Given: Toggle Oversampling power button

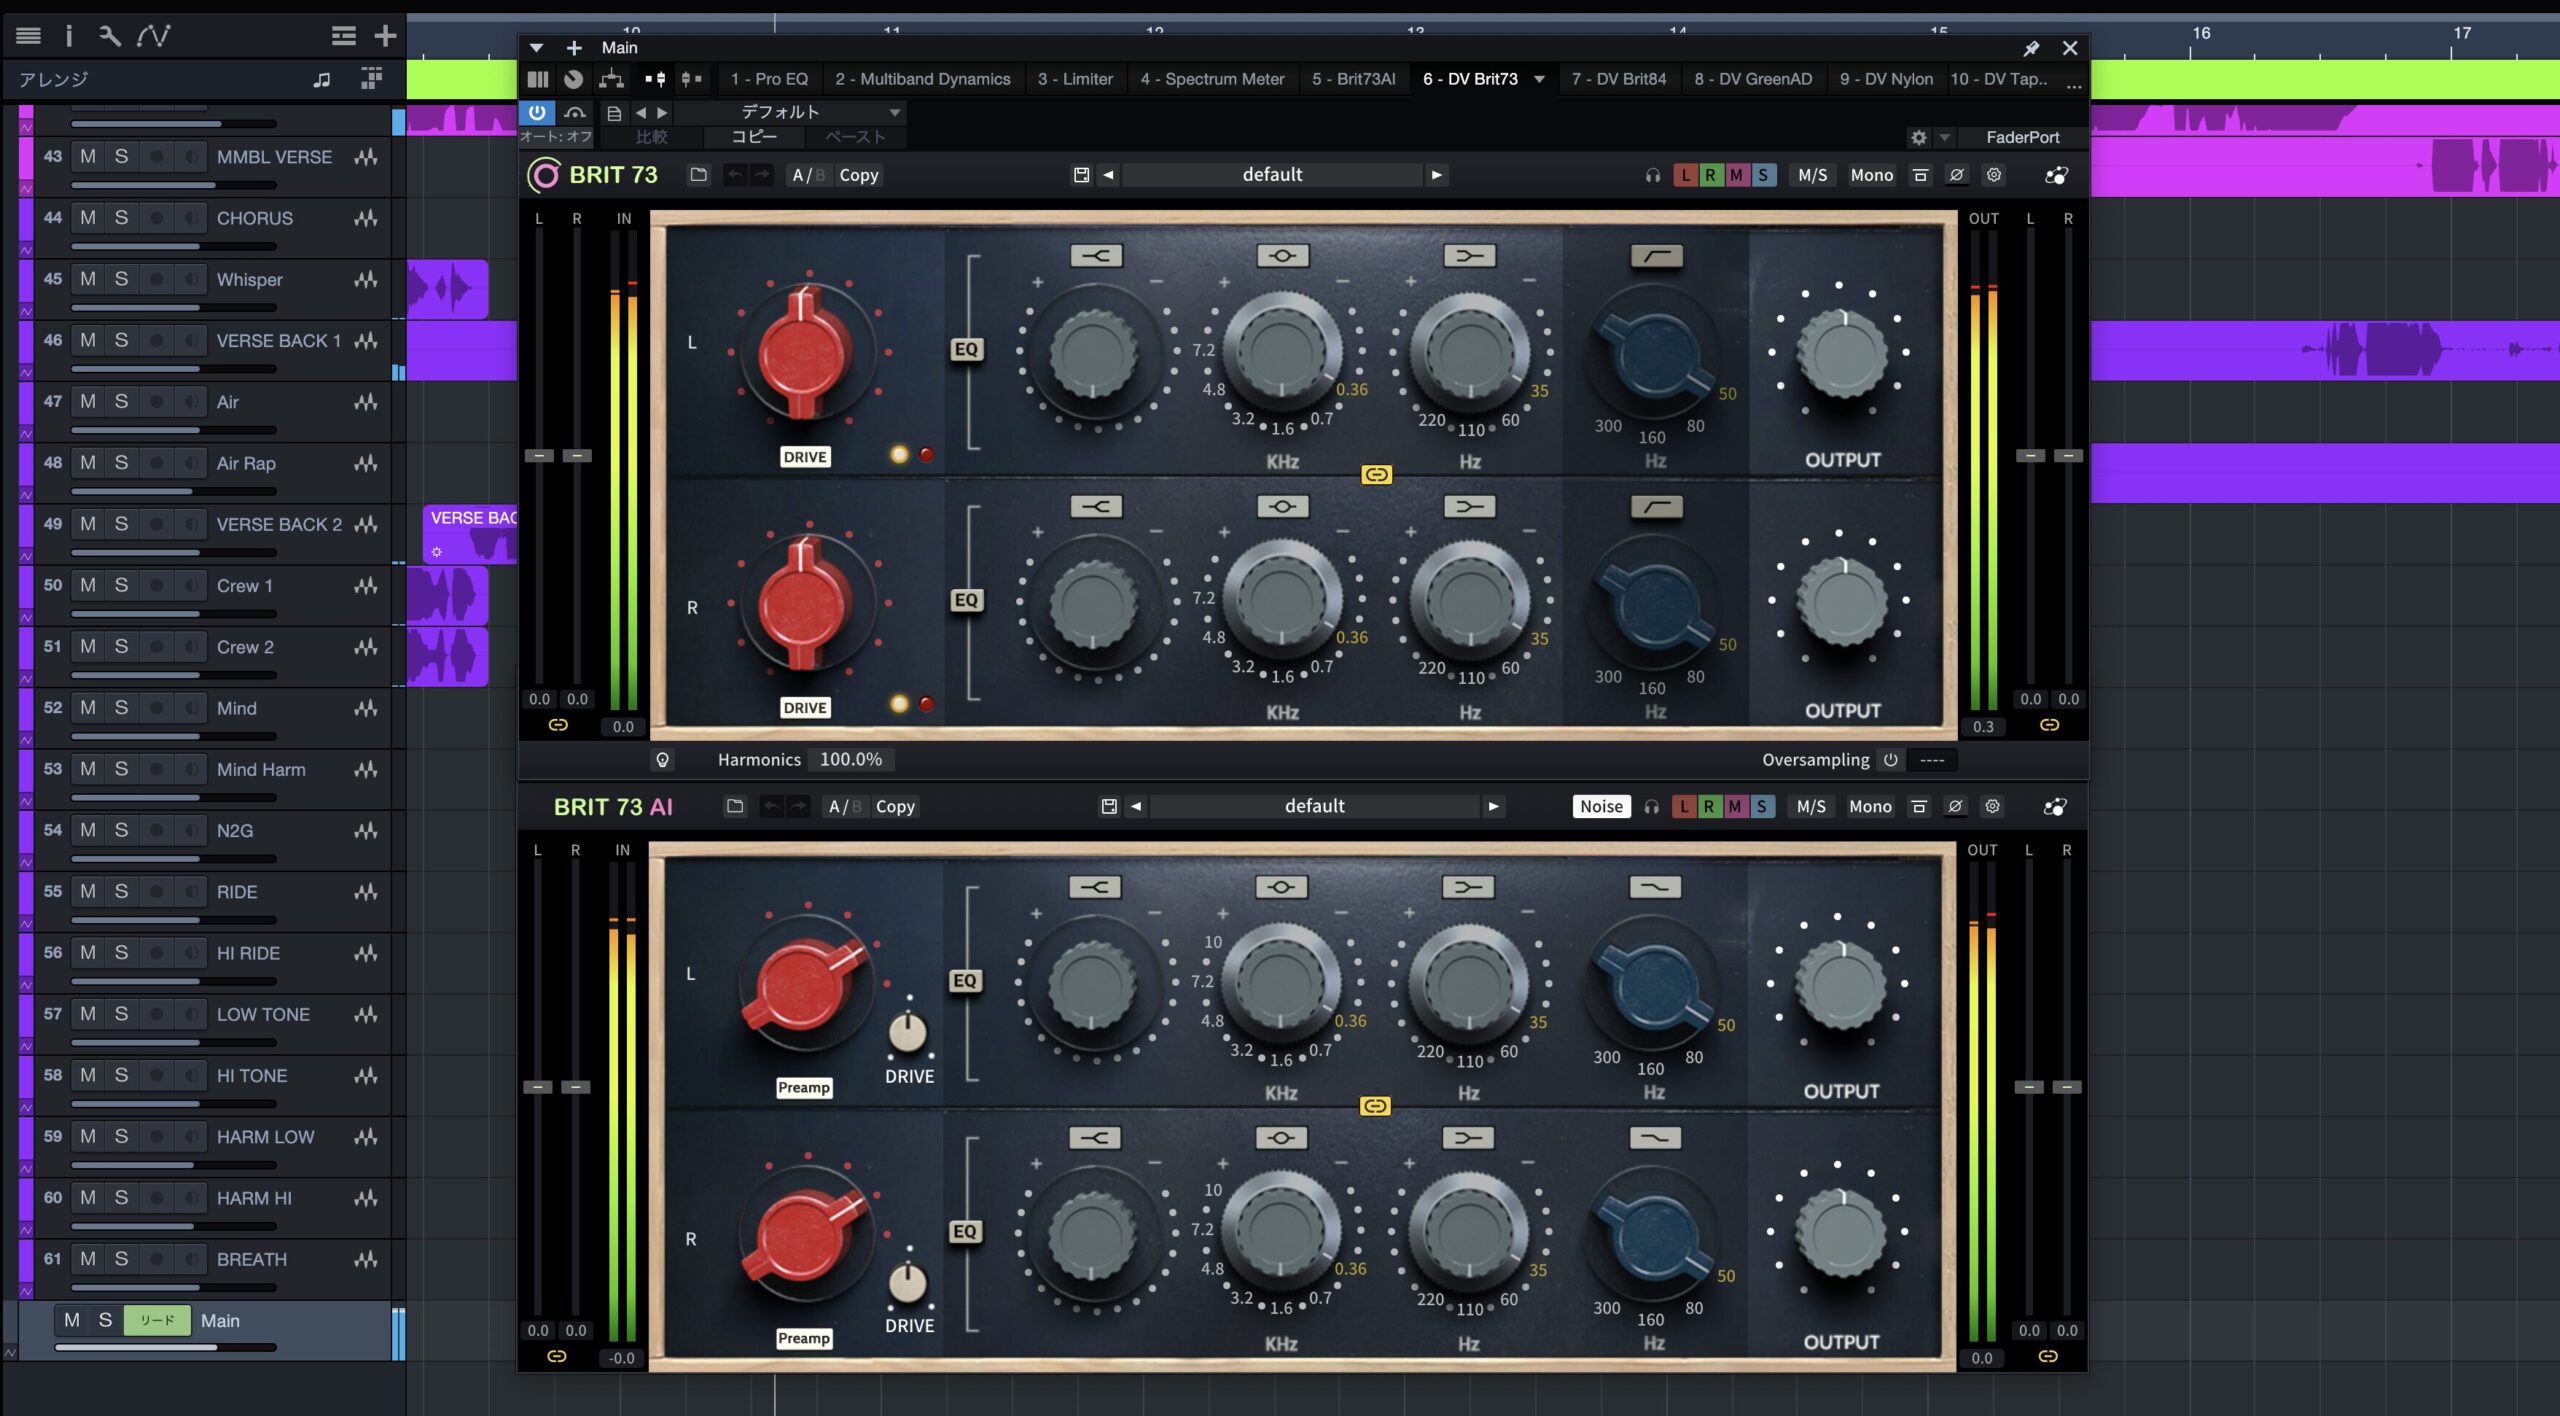Looking at the screenshot, I should tap(1890, 760).
